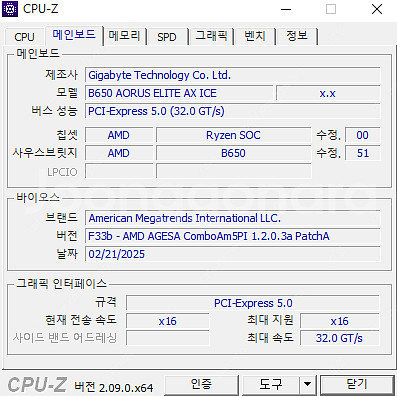Select the 메인보드 tab
The height and width of the screenshot is (396, 397).
[x=74, y=35]
